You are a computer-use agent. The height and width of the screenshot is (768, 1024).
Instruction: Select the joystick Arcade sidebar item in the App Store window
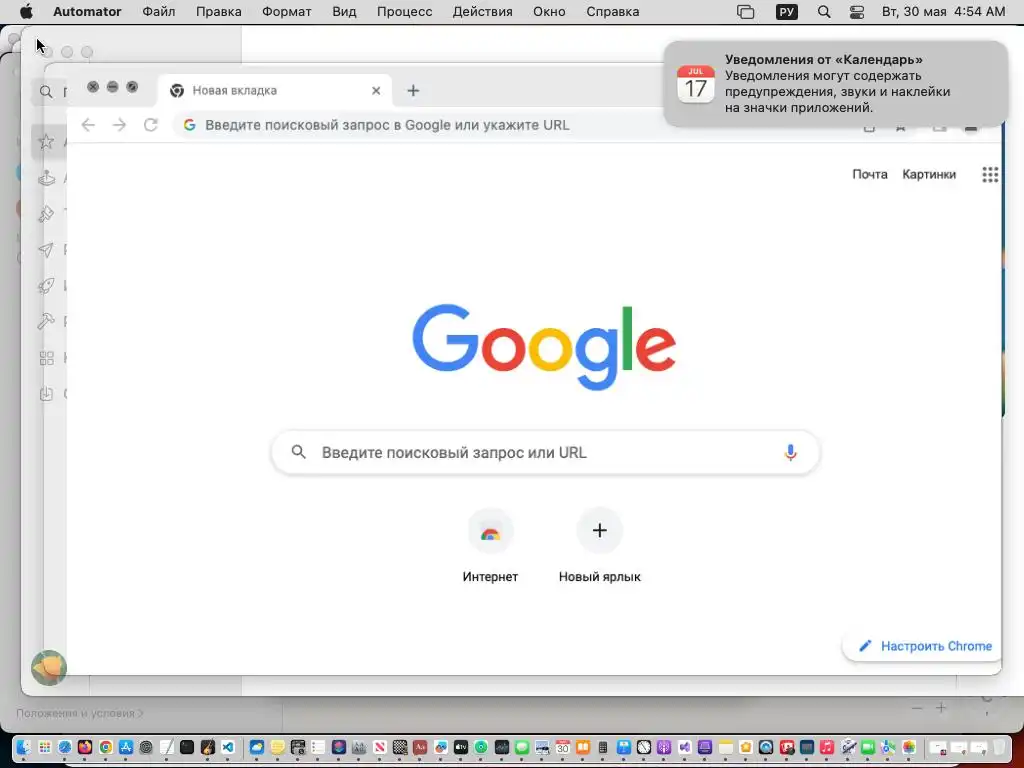pos(46,178)
